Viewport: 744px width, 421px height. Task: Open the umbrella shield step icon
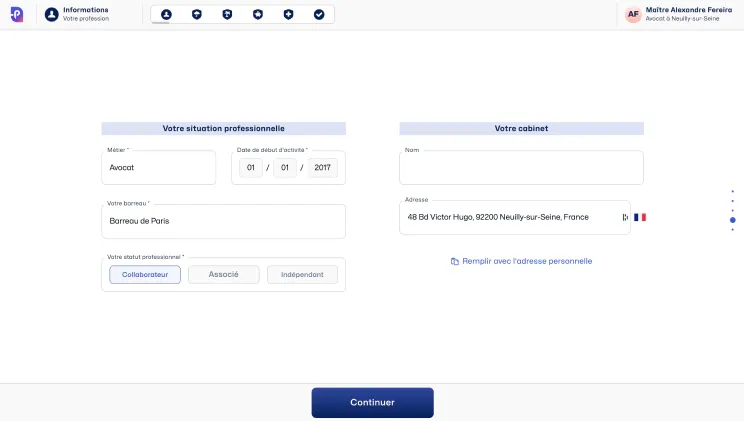pos(196,15)
